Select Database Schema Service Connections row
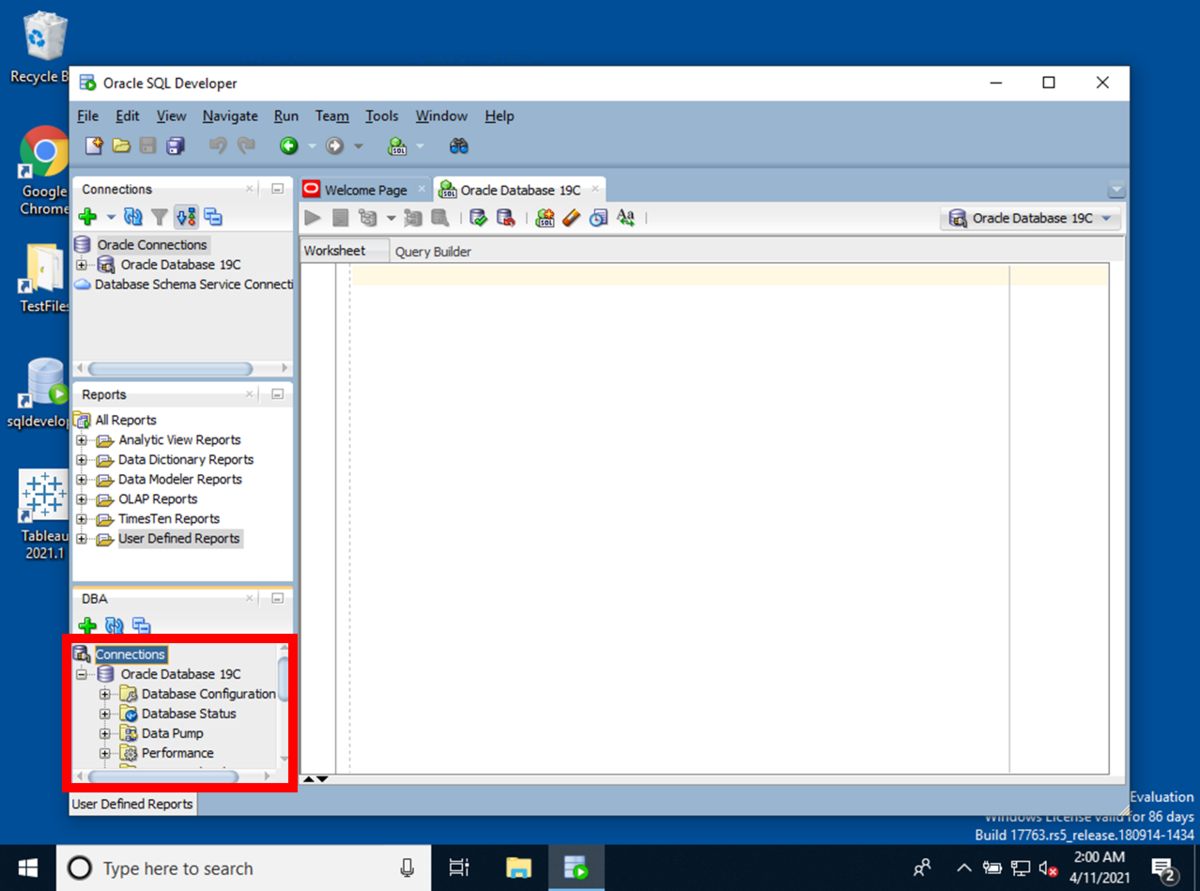Screen dimensions: 1200x891 185,285
